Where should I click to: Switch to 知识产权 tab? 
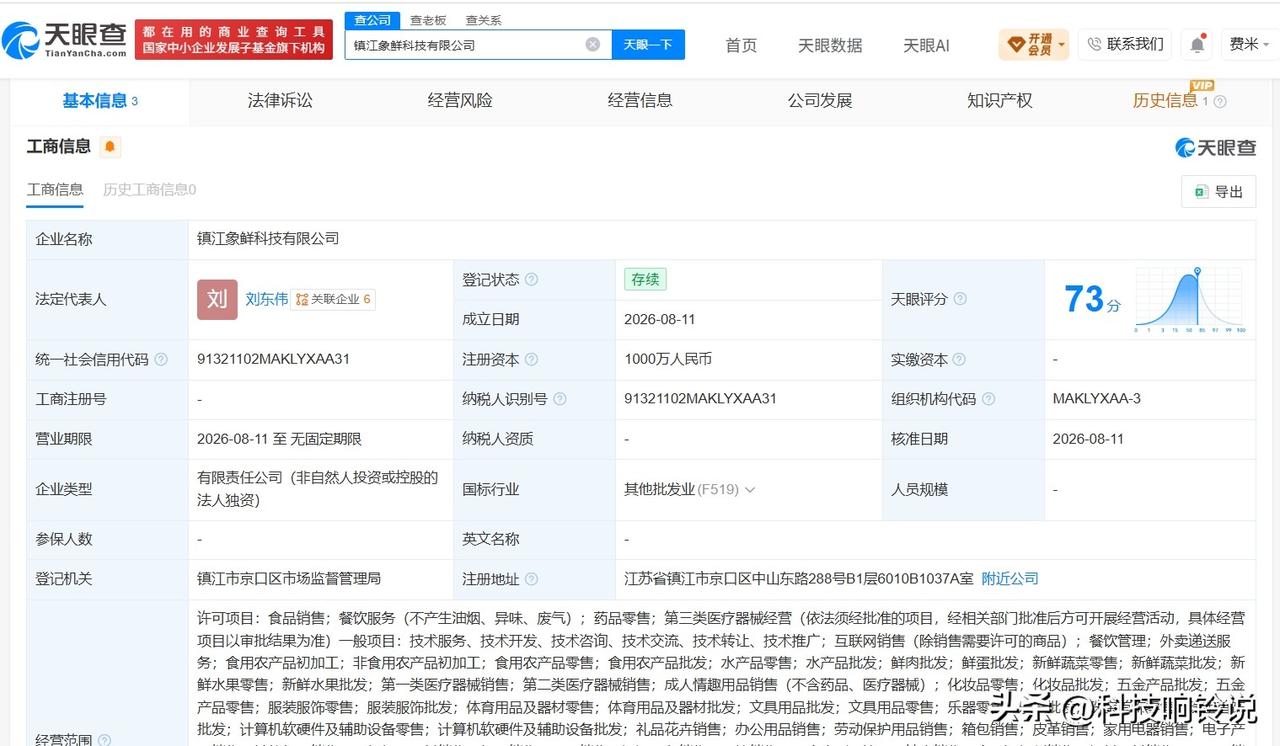1000,100
